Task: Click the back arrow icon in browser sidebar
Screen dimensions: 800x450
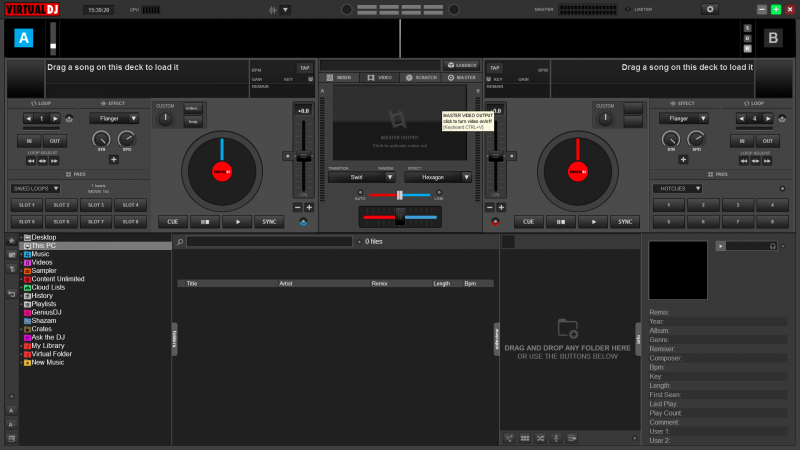Action: click(11, 294)
